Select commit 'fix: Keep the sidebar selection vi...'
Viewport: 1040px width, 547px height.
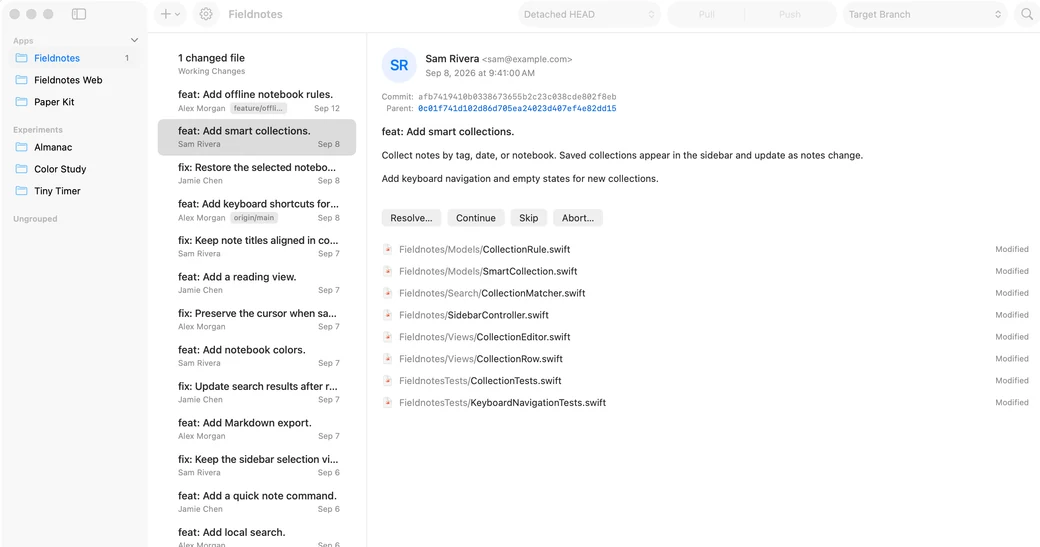[257, 465]
